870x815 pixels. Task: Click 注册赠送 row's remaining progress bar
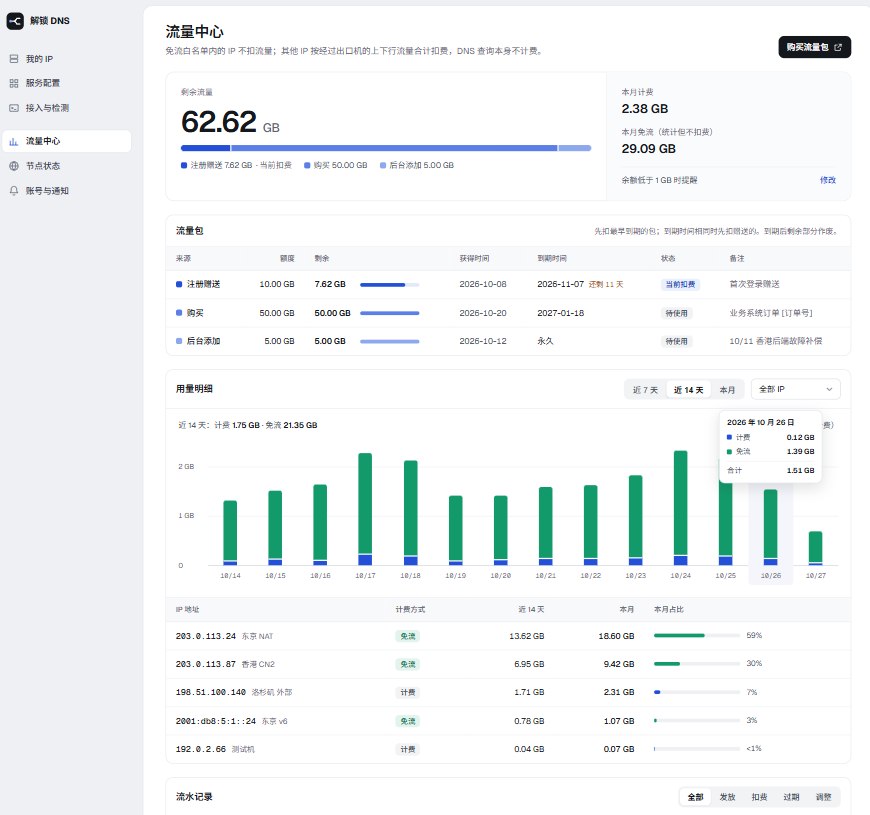click(390, 285)
